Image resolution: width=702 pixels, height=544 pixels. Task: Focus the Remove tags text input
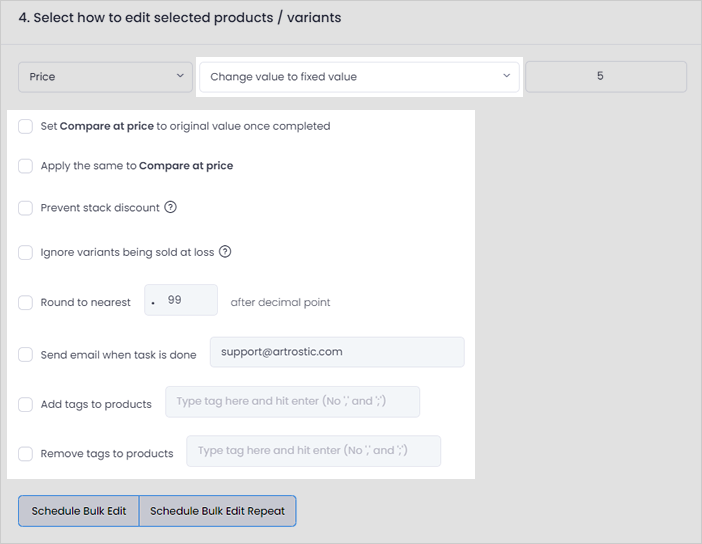(313, 451)
